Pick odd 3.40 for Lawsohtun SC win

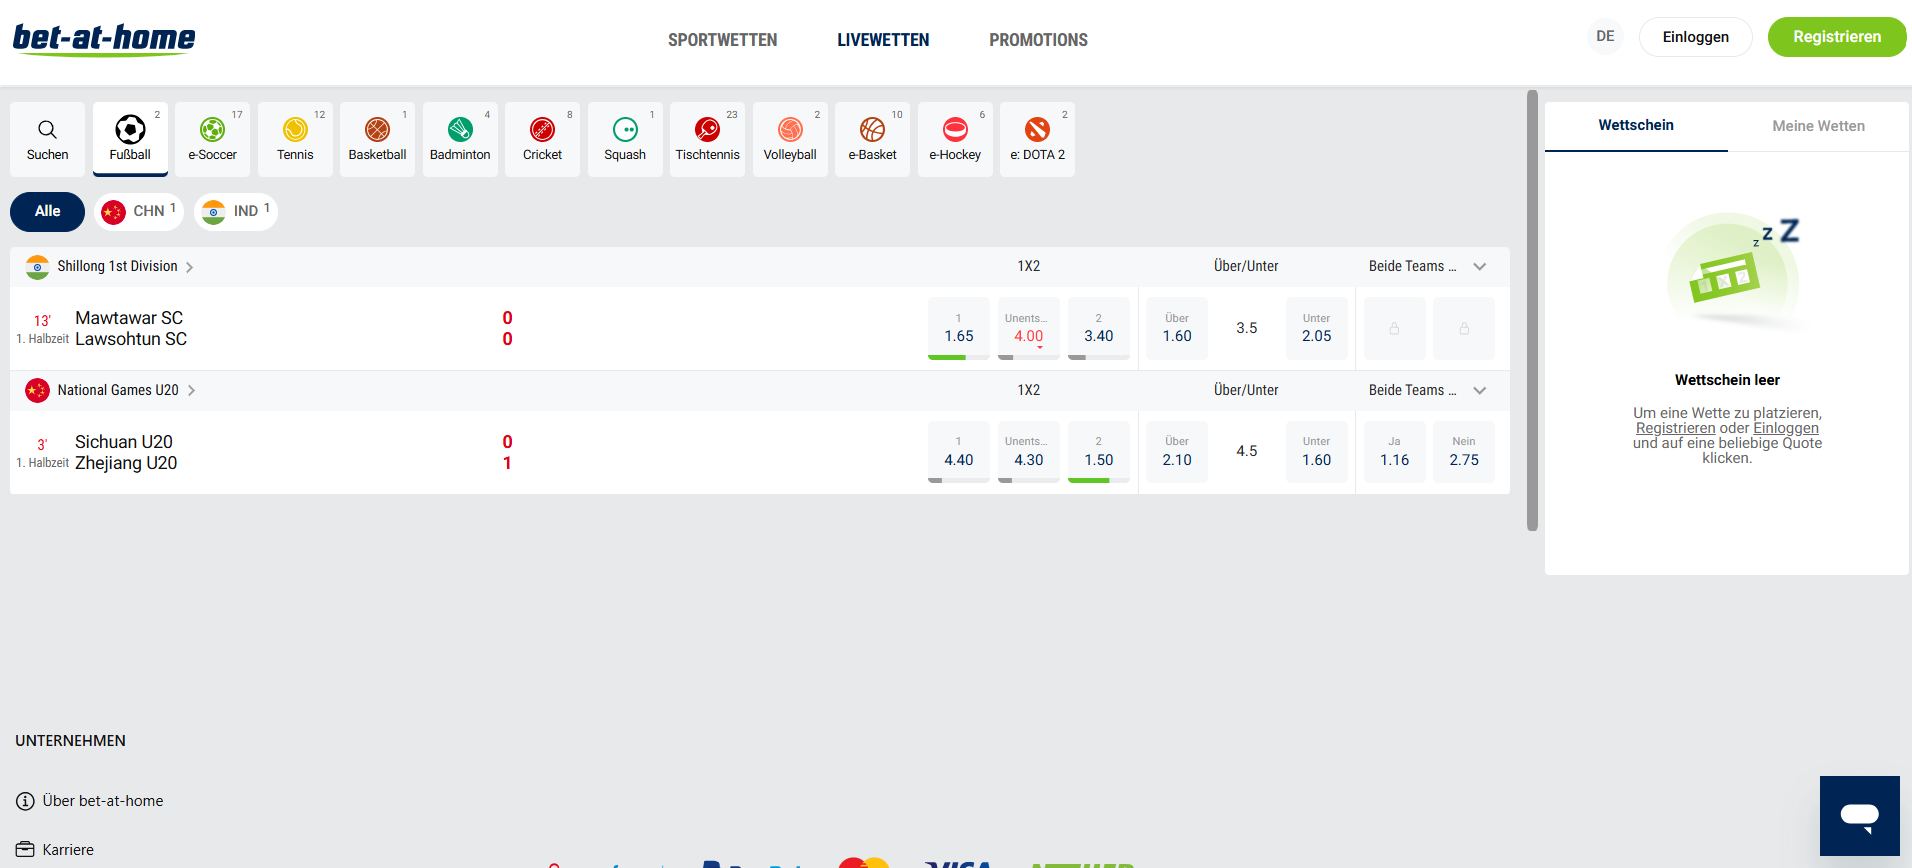tap(1099, 328)
